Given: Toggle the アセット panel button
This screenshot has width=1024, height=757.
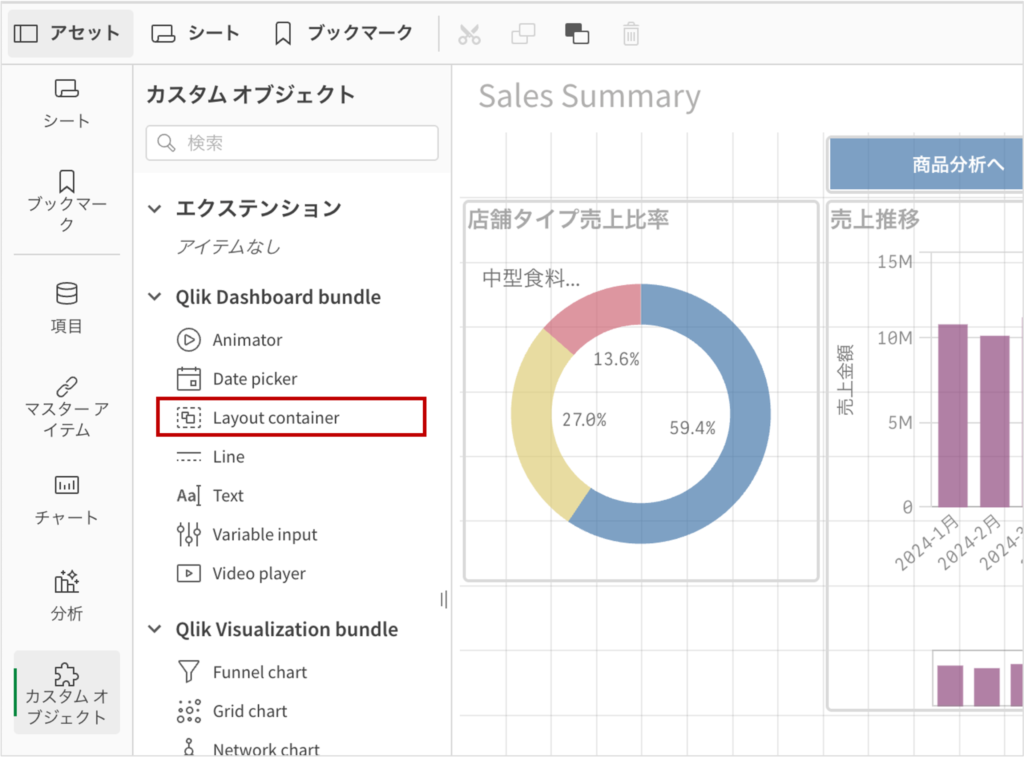Looking at the screenshot, I should click(x=70, y=33).
